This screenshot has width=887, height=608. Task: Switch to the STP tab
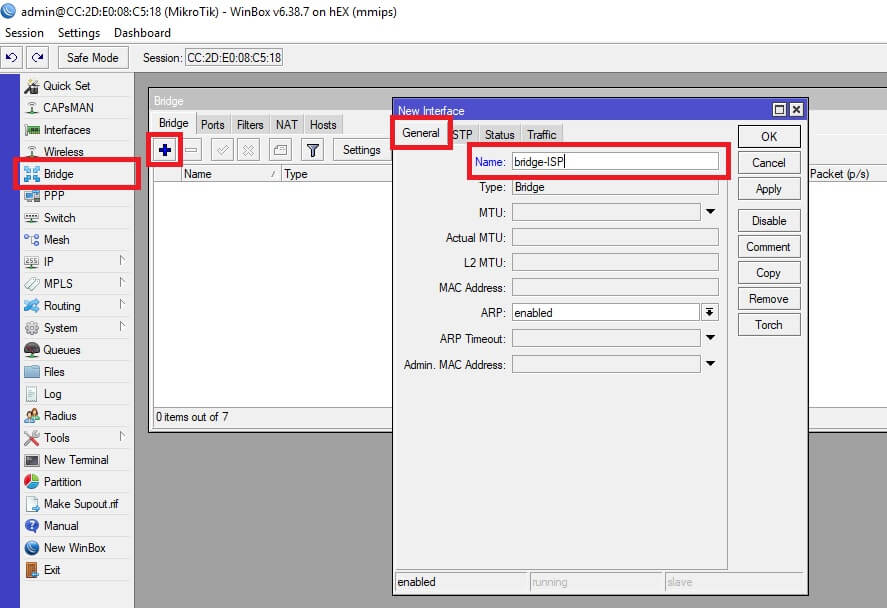coord(462,135)
